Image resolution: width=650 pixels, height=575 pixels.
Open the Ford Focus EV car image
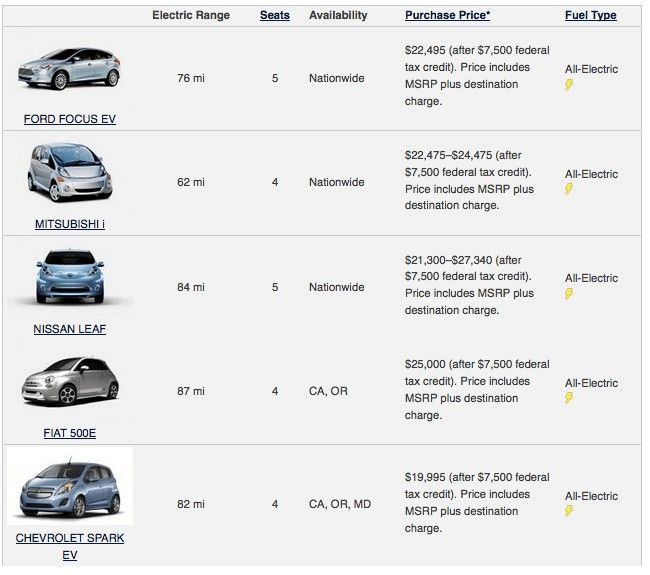click(69, 69)
